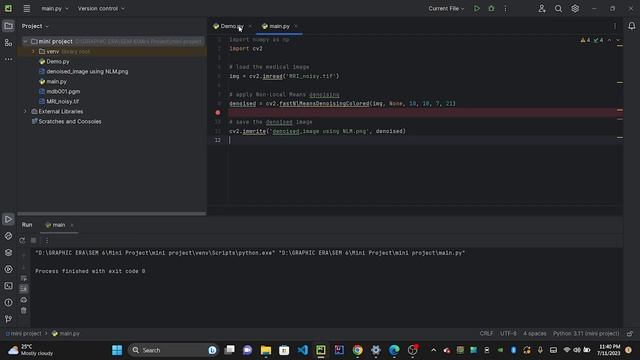
Task: Open Scratches and Consoles node
Action: point(70,121)
